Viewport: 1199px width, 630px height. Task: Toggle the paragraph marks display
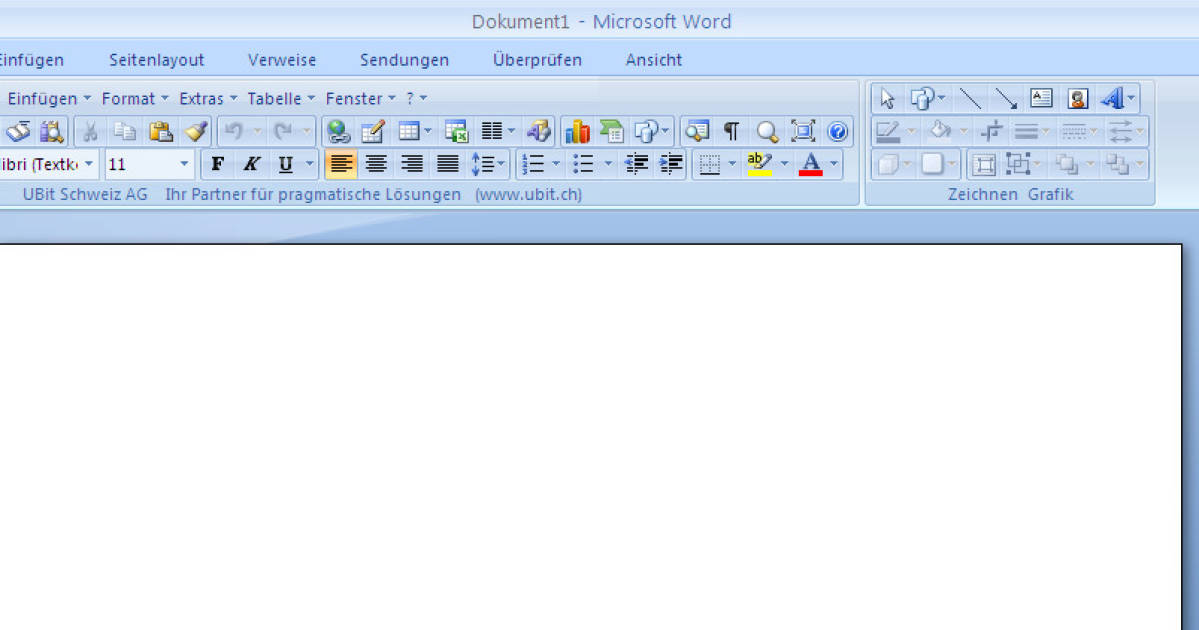731,131
